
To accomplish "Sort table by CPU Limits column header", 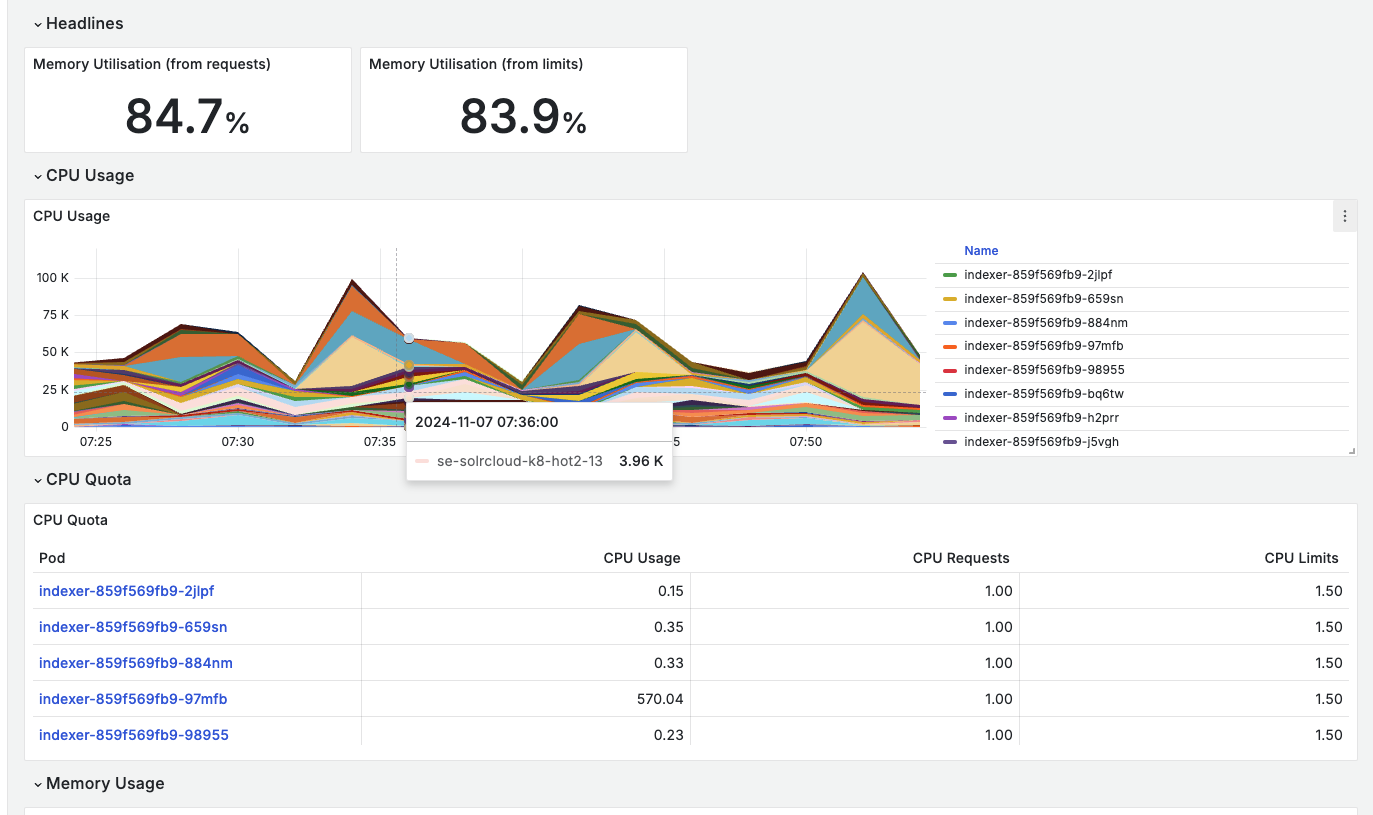I will pyautogui.click(x=1301, y=558).
